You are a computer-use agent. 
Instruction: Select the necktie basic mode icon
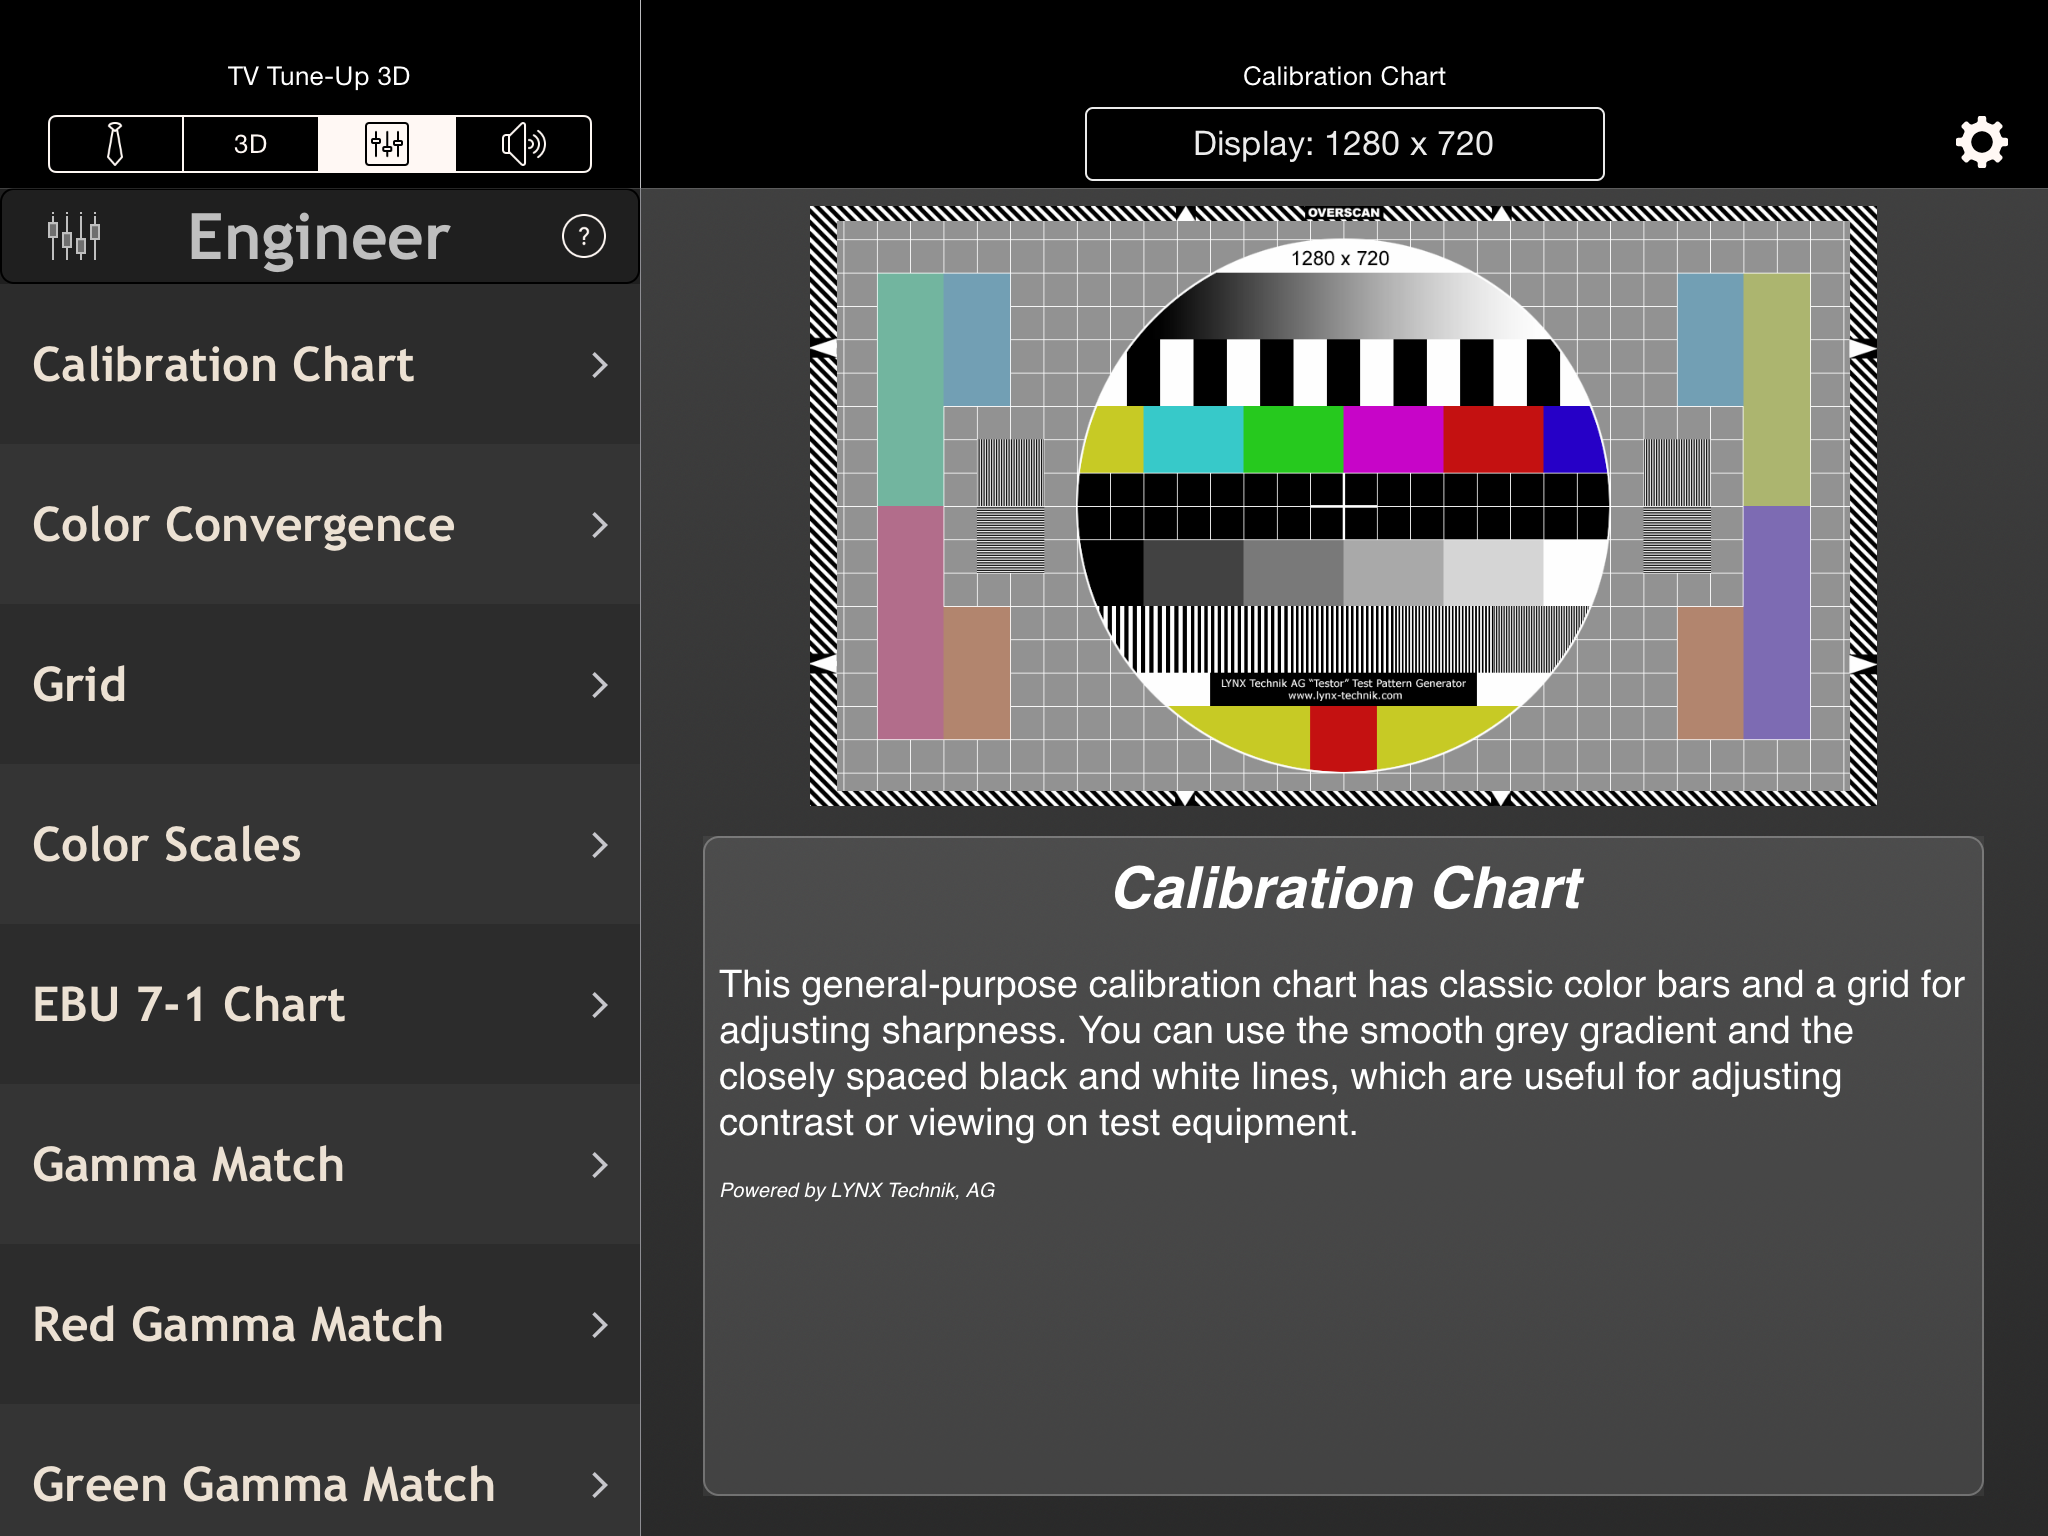(x=116, y=144)
